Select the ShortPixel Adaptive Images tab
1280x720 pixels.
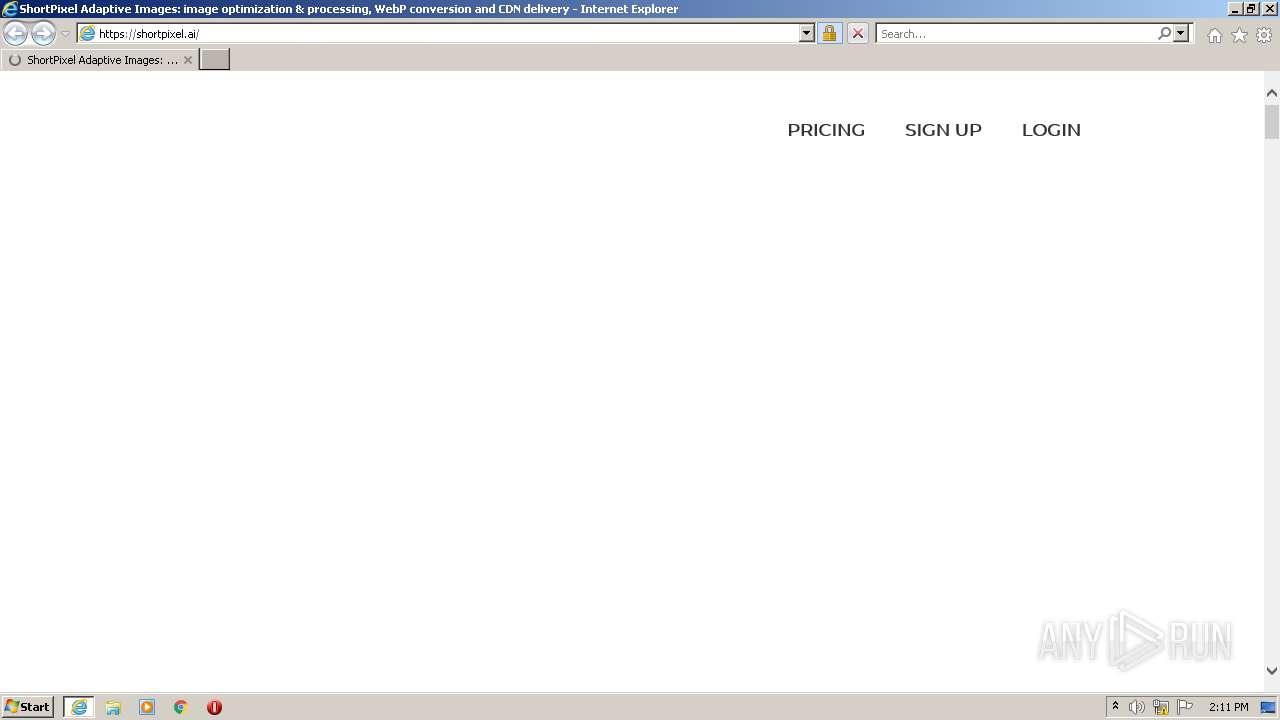(99, 60)
